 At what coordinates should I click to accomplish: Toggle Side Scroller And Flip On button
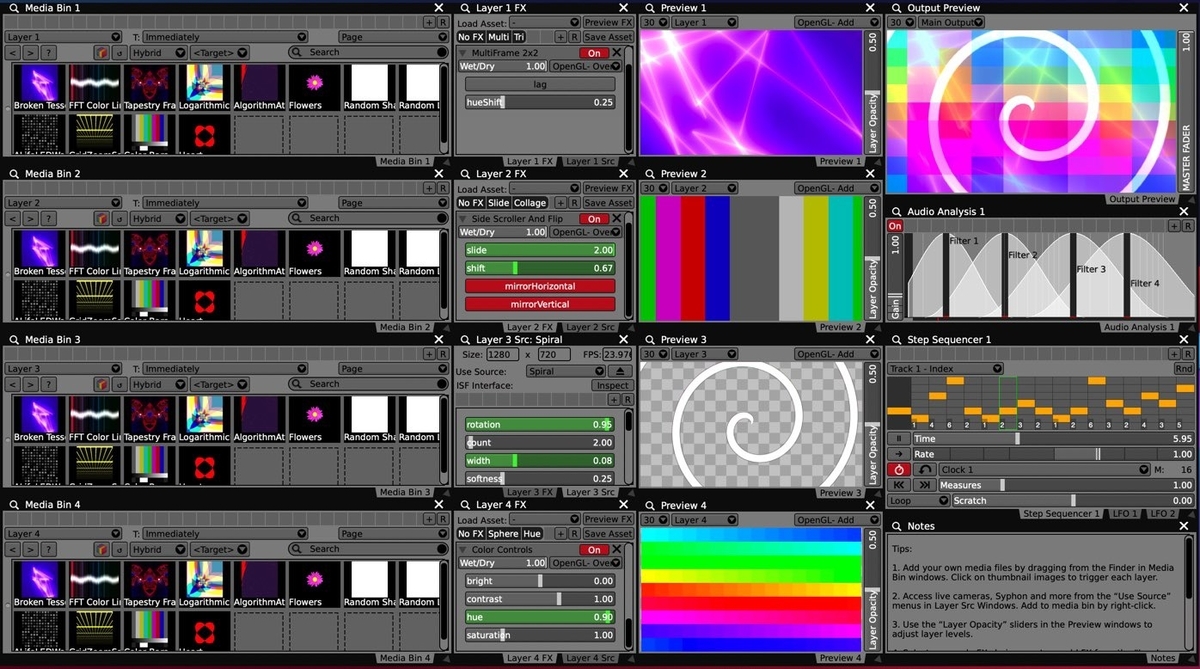pos(594,219)
